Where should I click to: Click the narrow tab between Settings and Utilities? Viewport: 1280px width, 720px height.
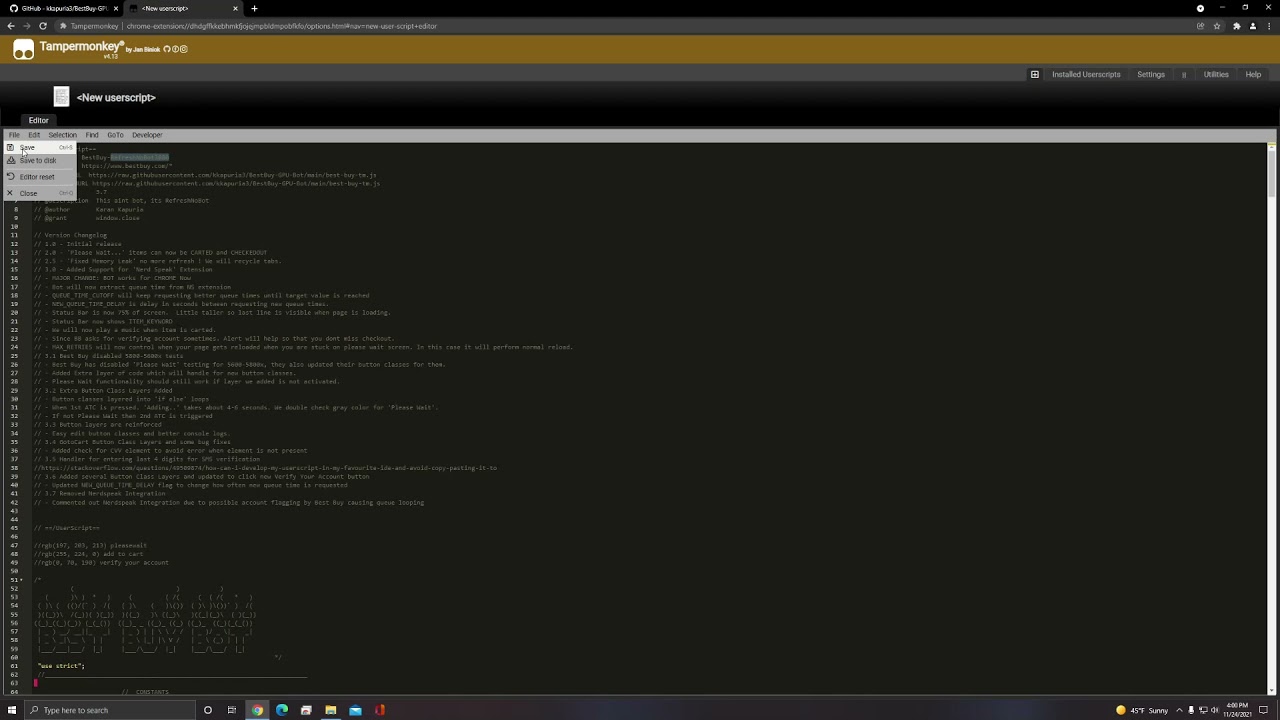[1184, 75]
